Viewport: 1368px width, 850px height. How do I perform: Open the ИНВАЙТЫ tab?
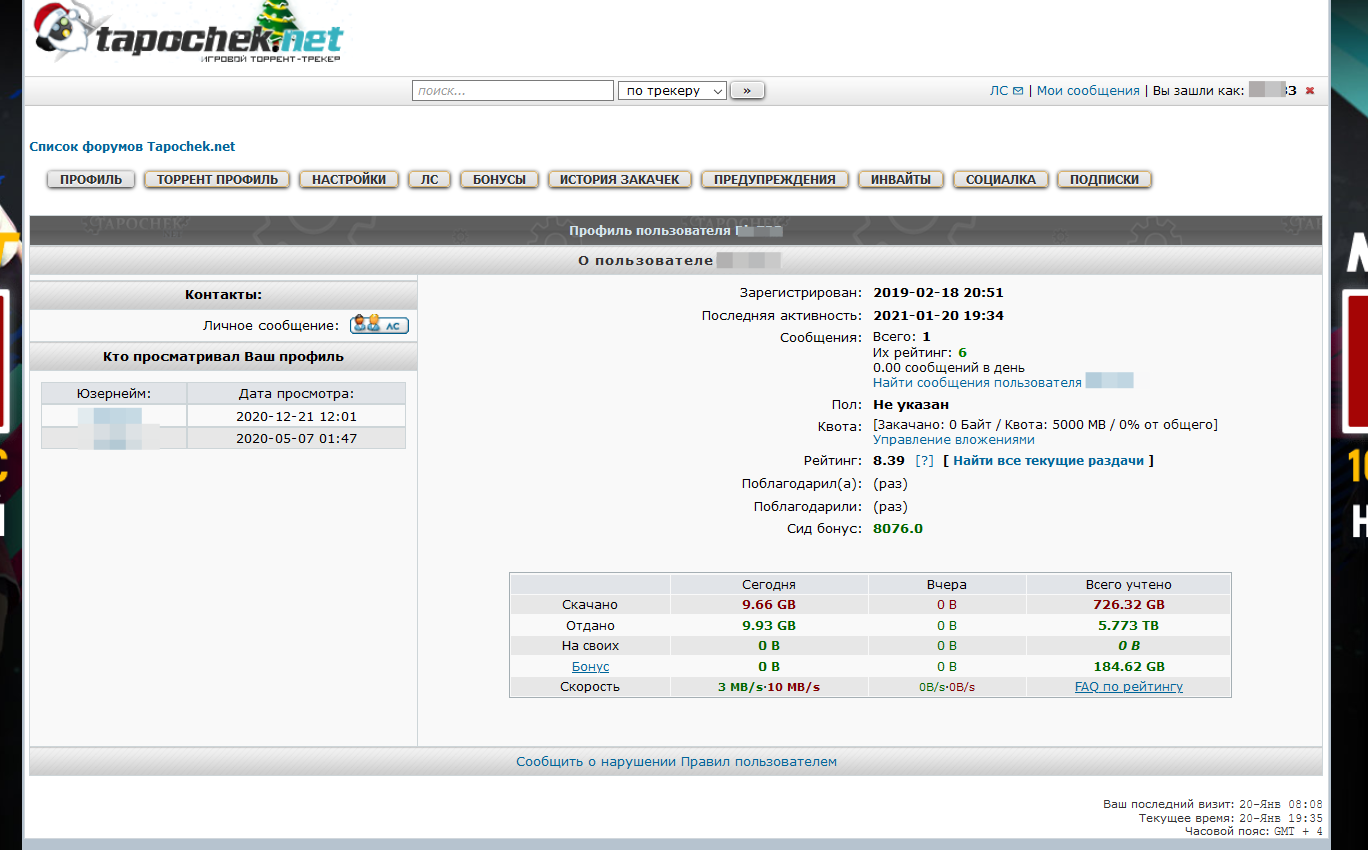(900, 180)
